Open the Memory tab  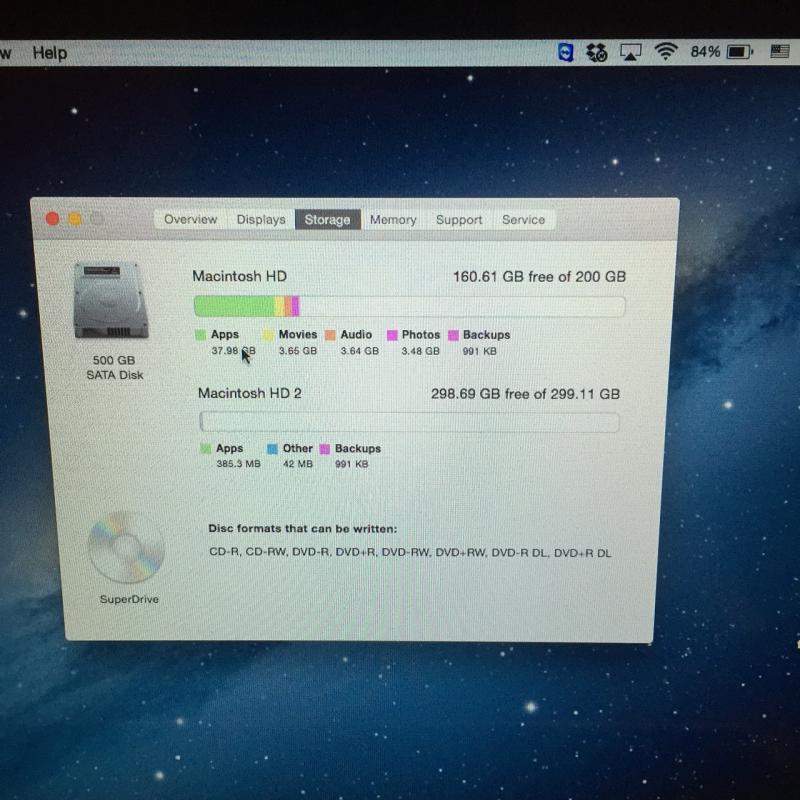393,219
